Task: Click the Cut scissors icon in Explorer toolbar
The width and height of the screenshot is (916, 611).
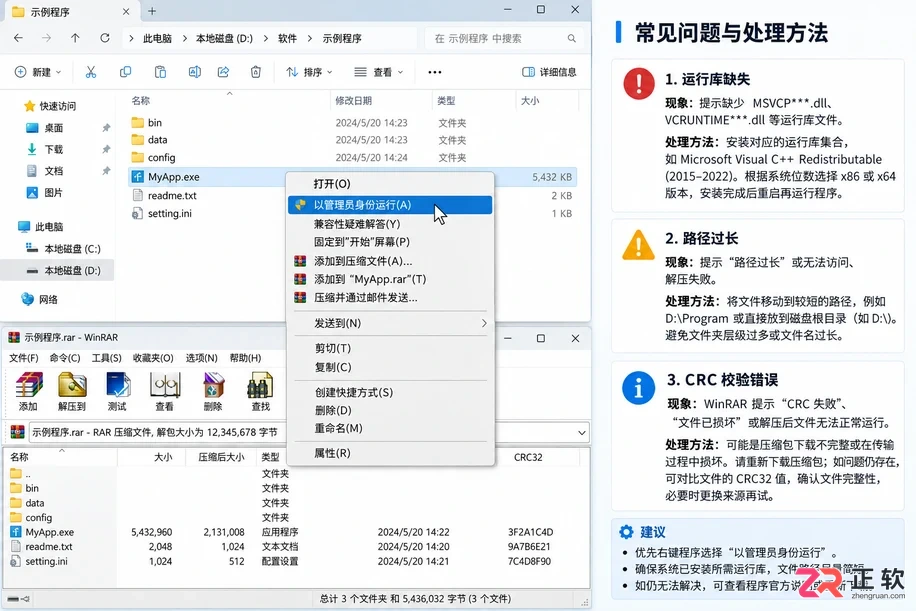Action: point(91,72)
